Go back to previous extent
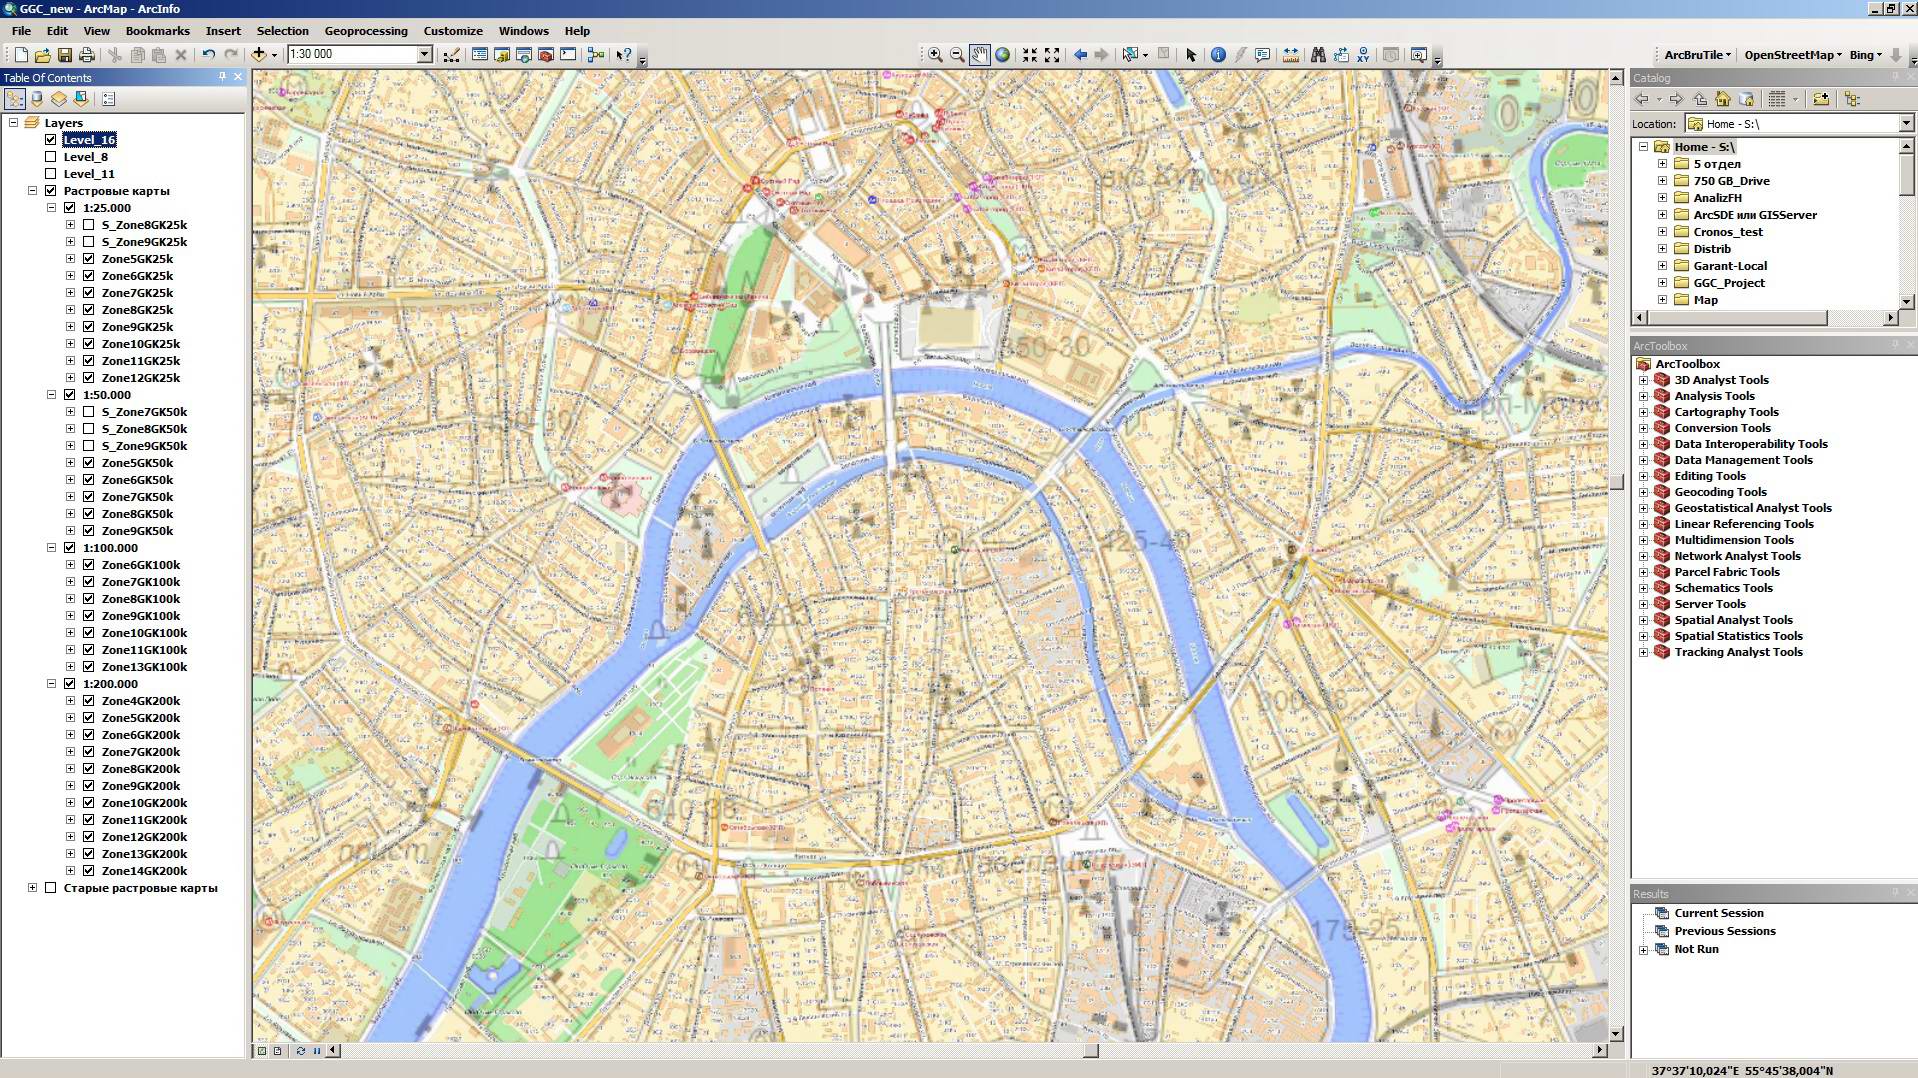 (x=1080, y=55)
